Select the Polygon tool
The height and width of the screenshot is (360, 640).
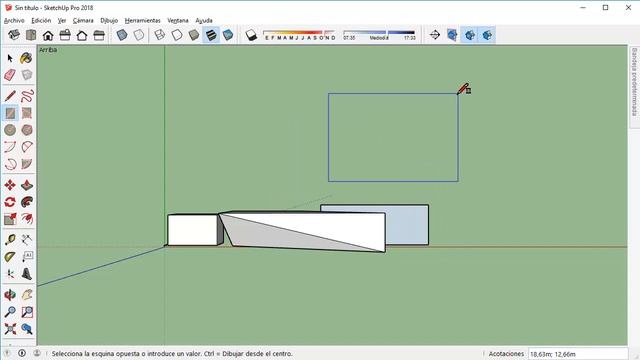tap(27, 130)
